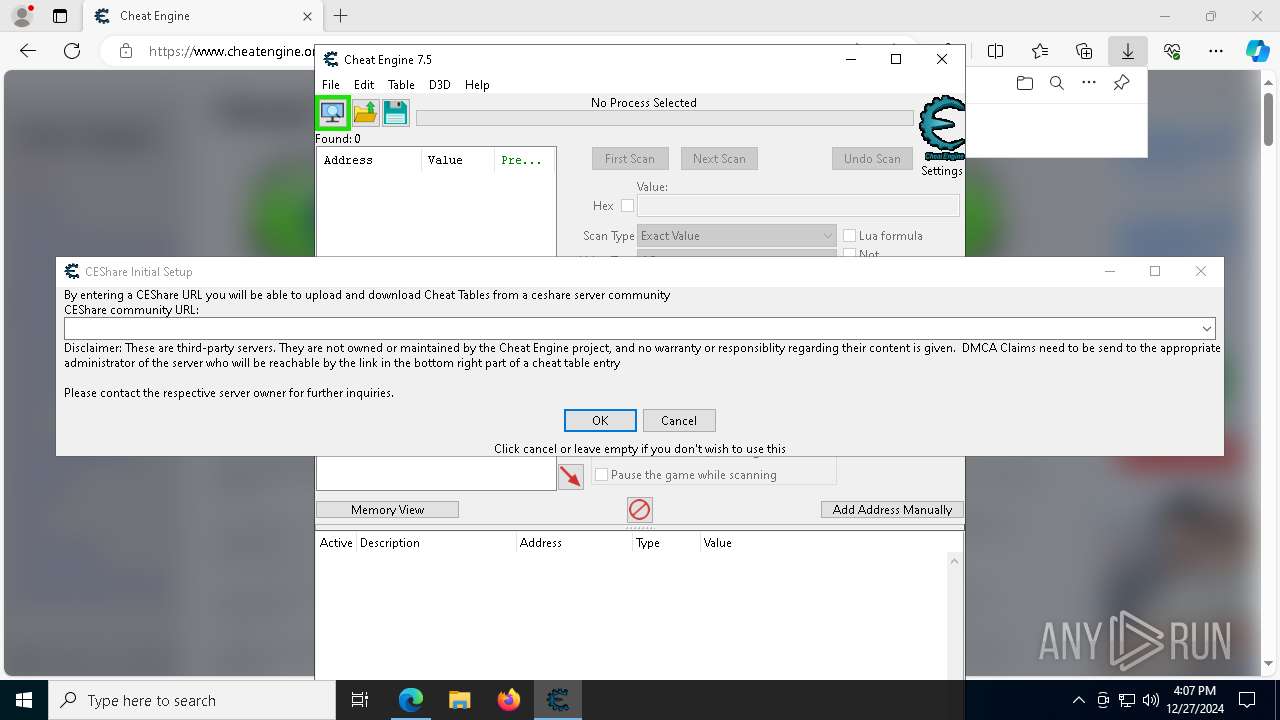Viewport: 1280px width, 720px height.
Task: Open the Edge settings and more menu
Action: click(1216, 51)
